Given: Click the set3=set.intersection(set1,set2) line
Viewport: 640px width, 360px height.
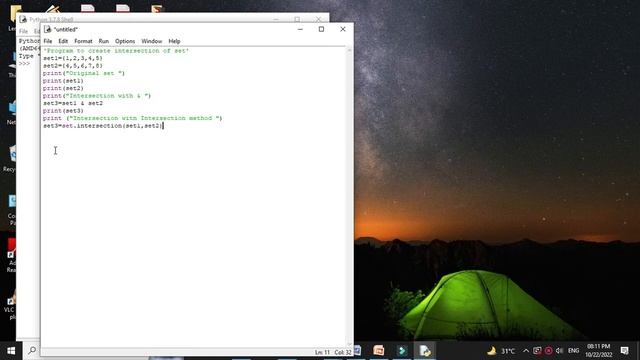Looking at the screenshot, I should 103,126.
